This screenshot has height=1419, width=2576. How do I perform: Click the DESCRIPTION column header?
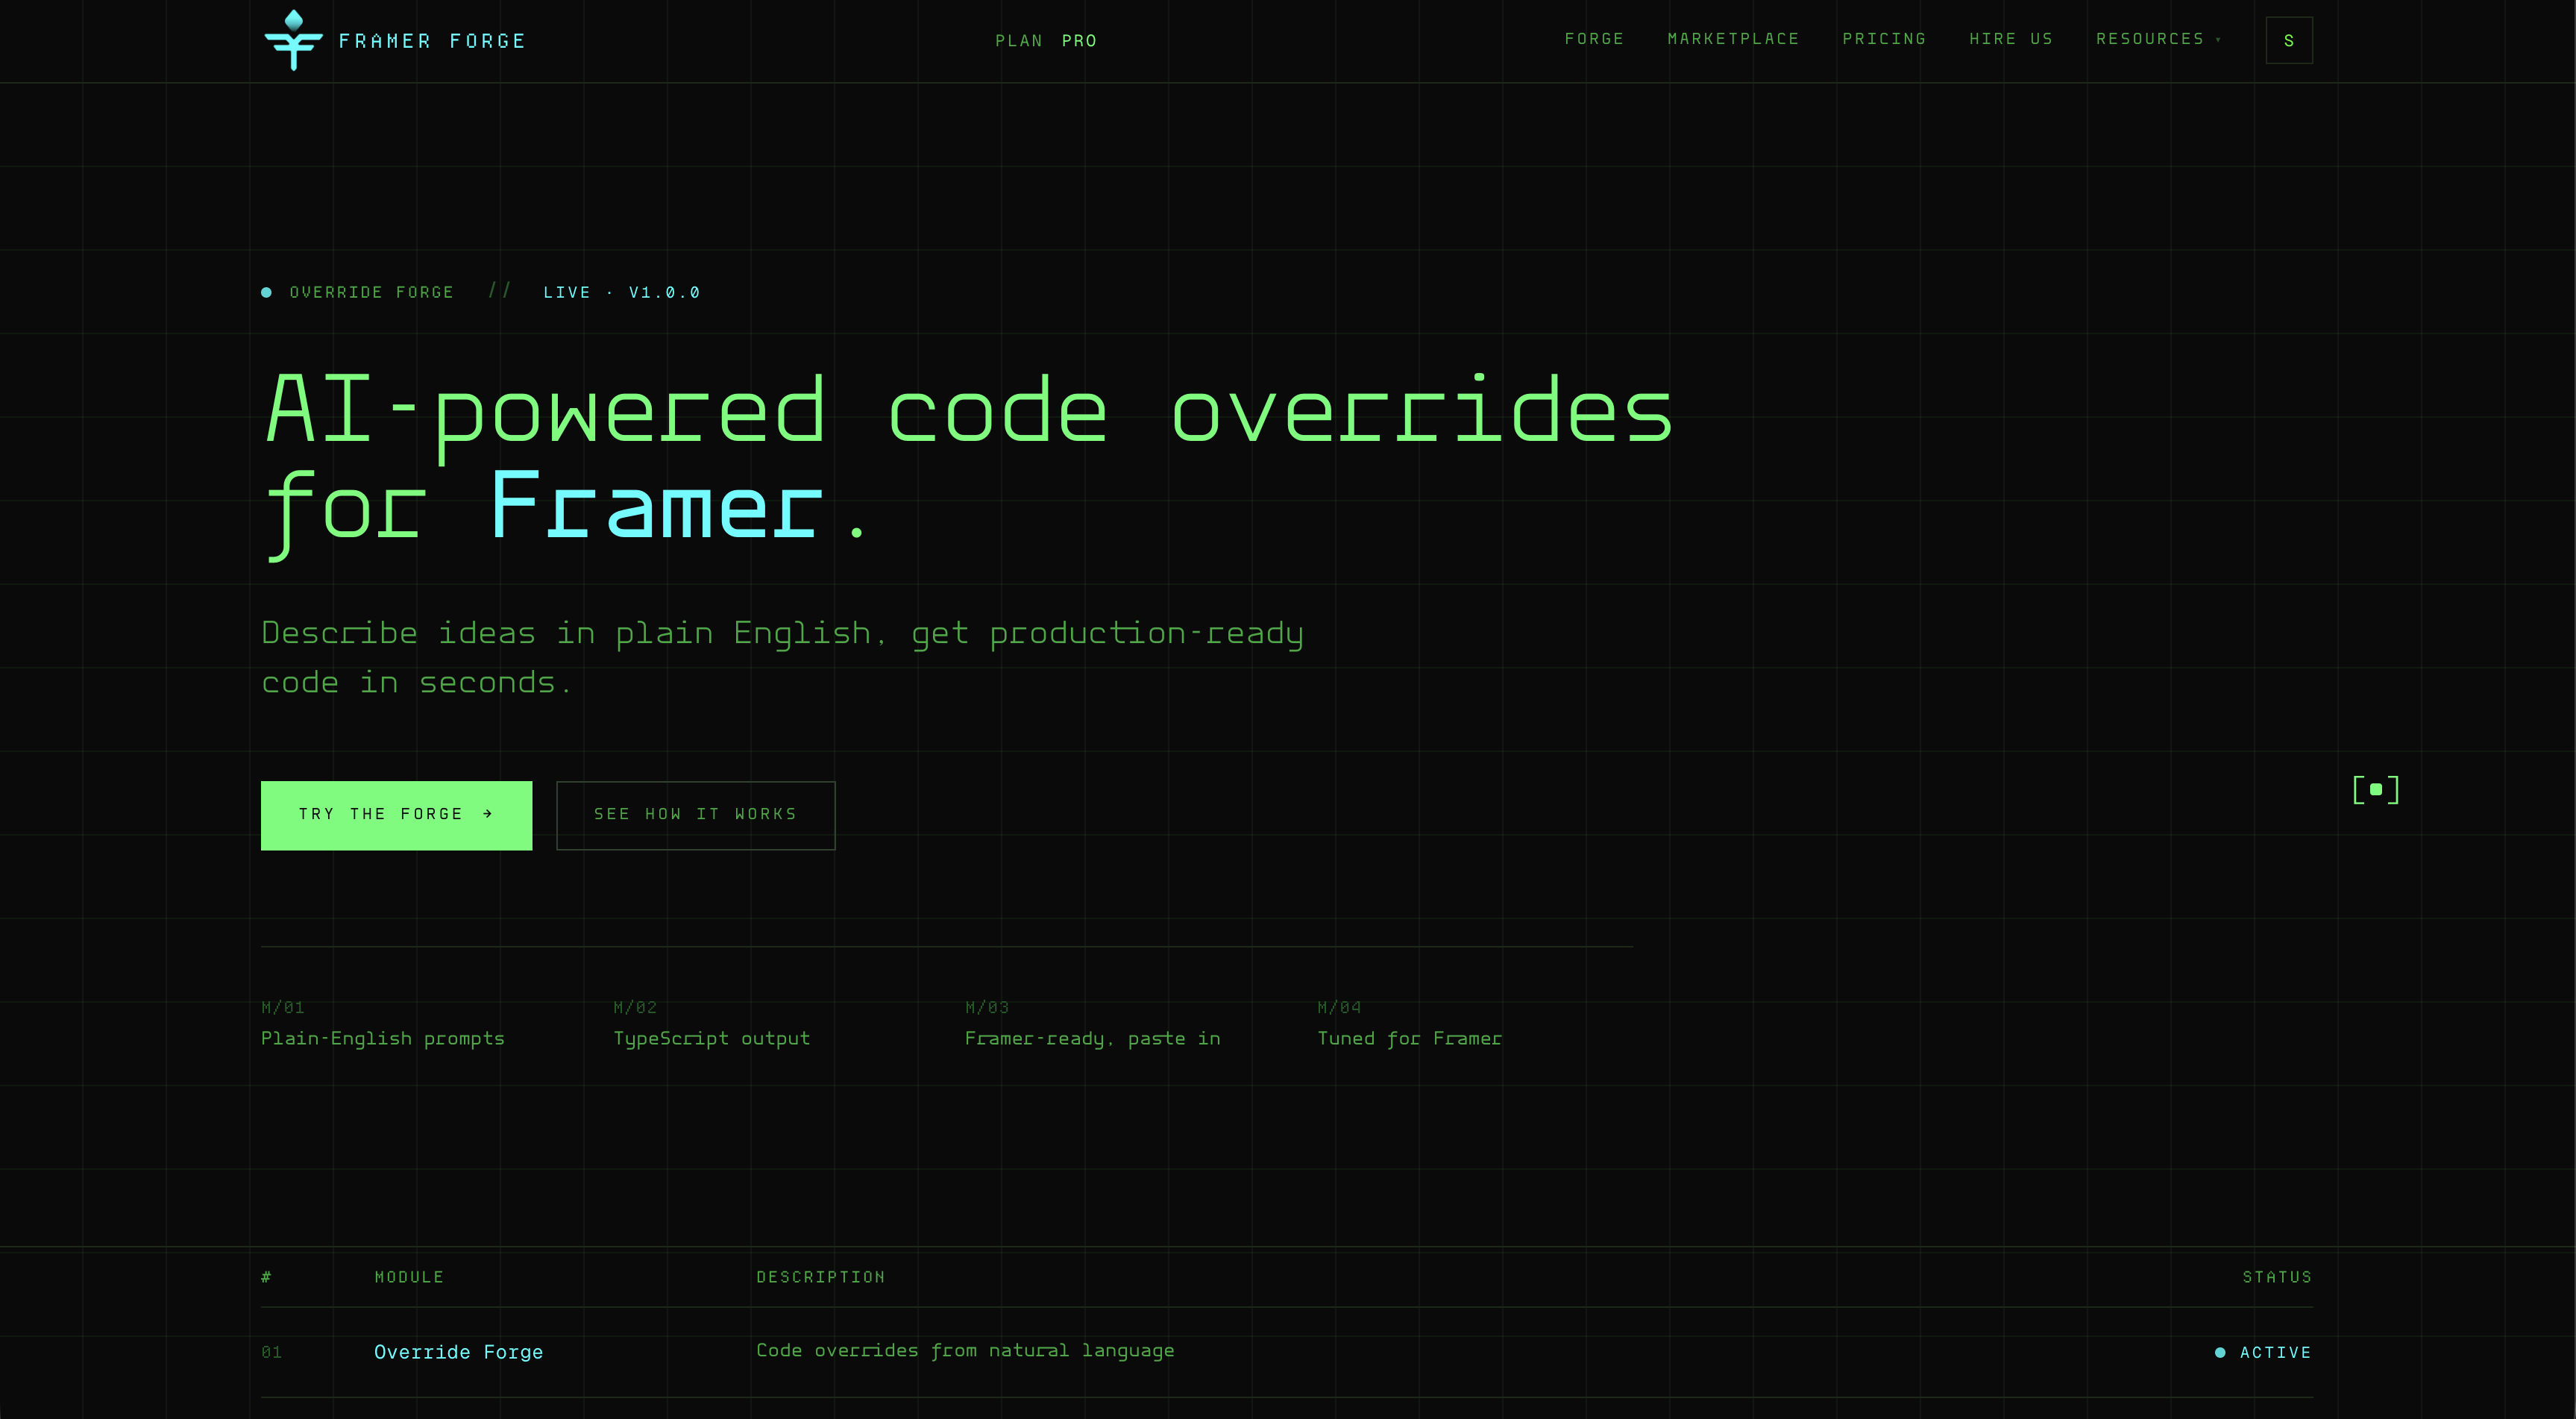pyautogui.click(x=820, y=1277)
